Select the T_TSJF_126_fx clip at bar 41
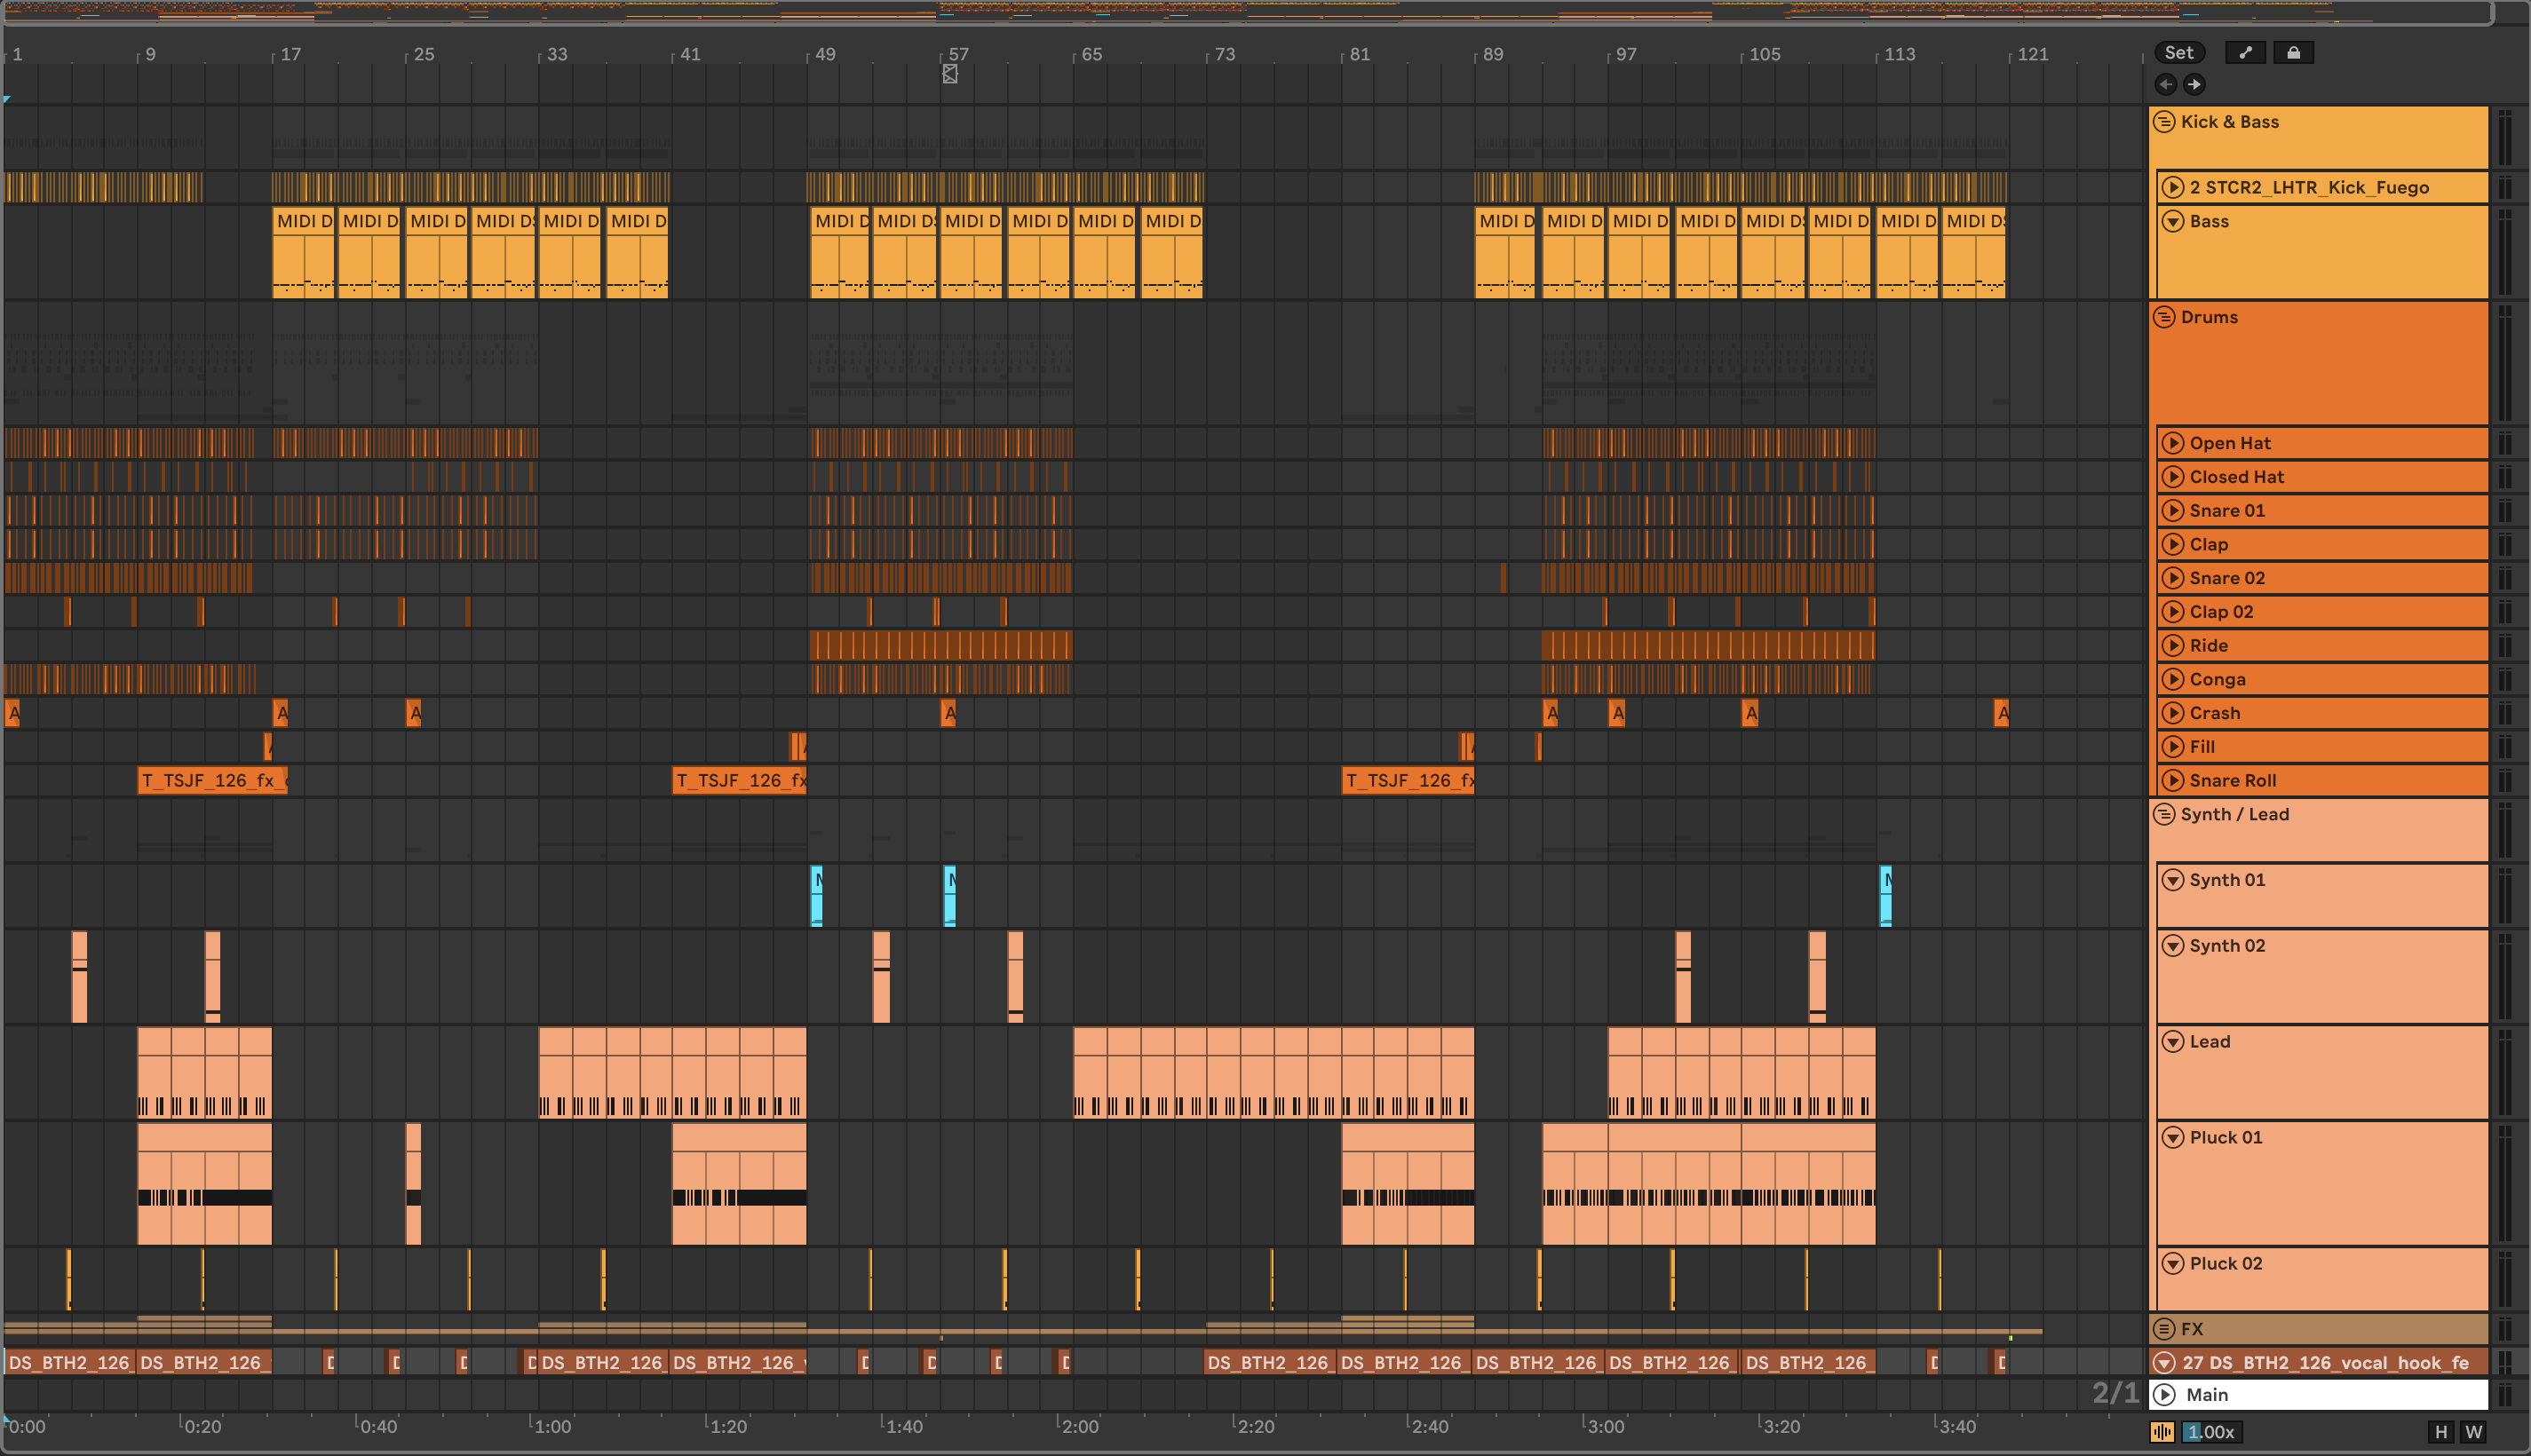2531x1456 pixels. (739, 781)
